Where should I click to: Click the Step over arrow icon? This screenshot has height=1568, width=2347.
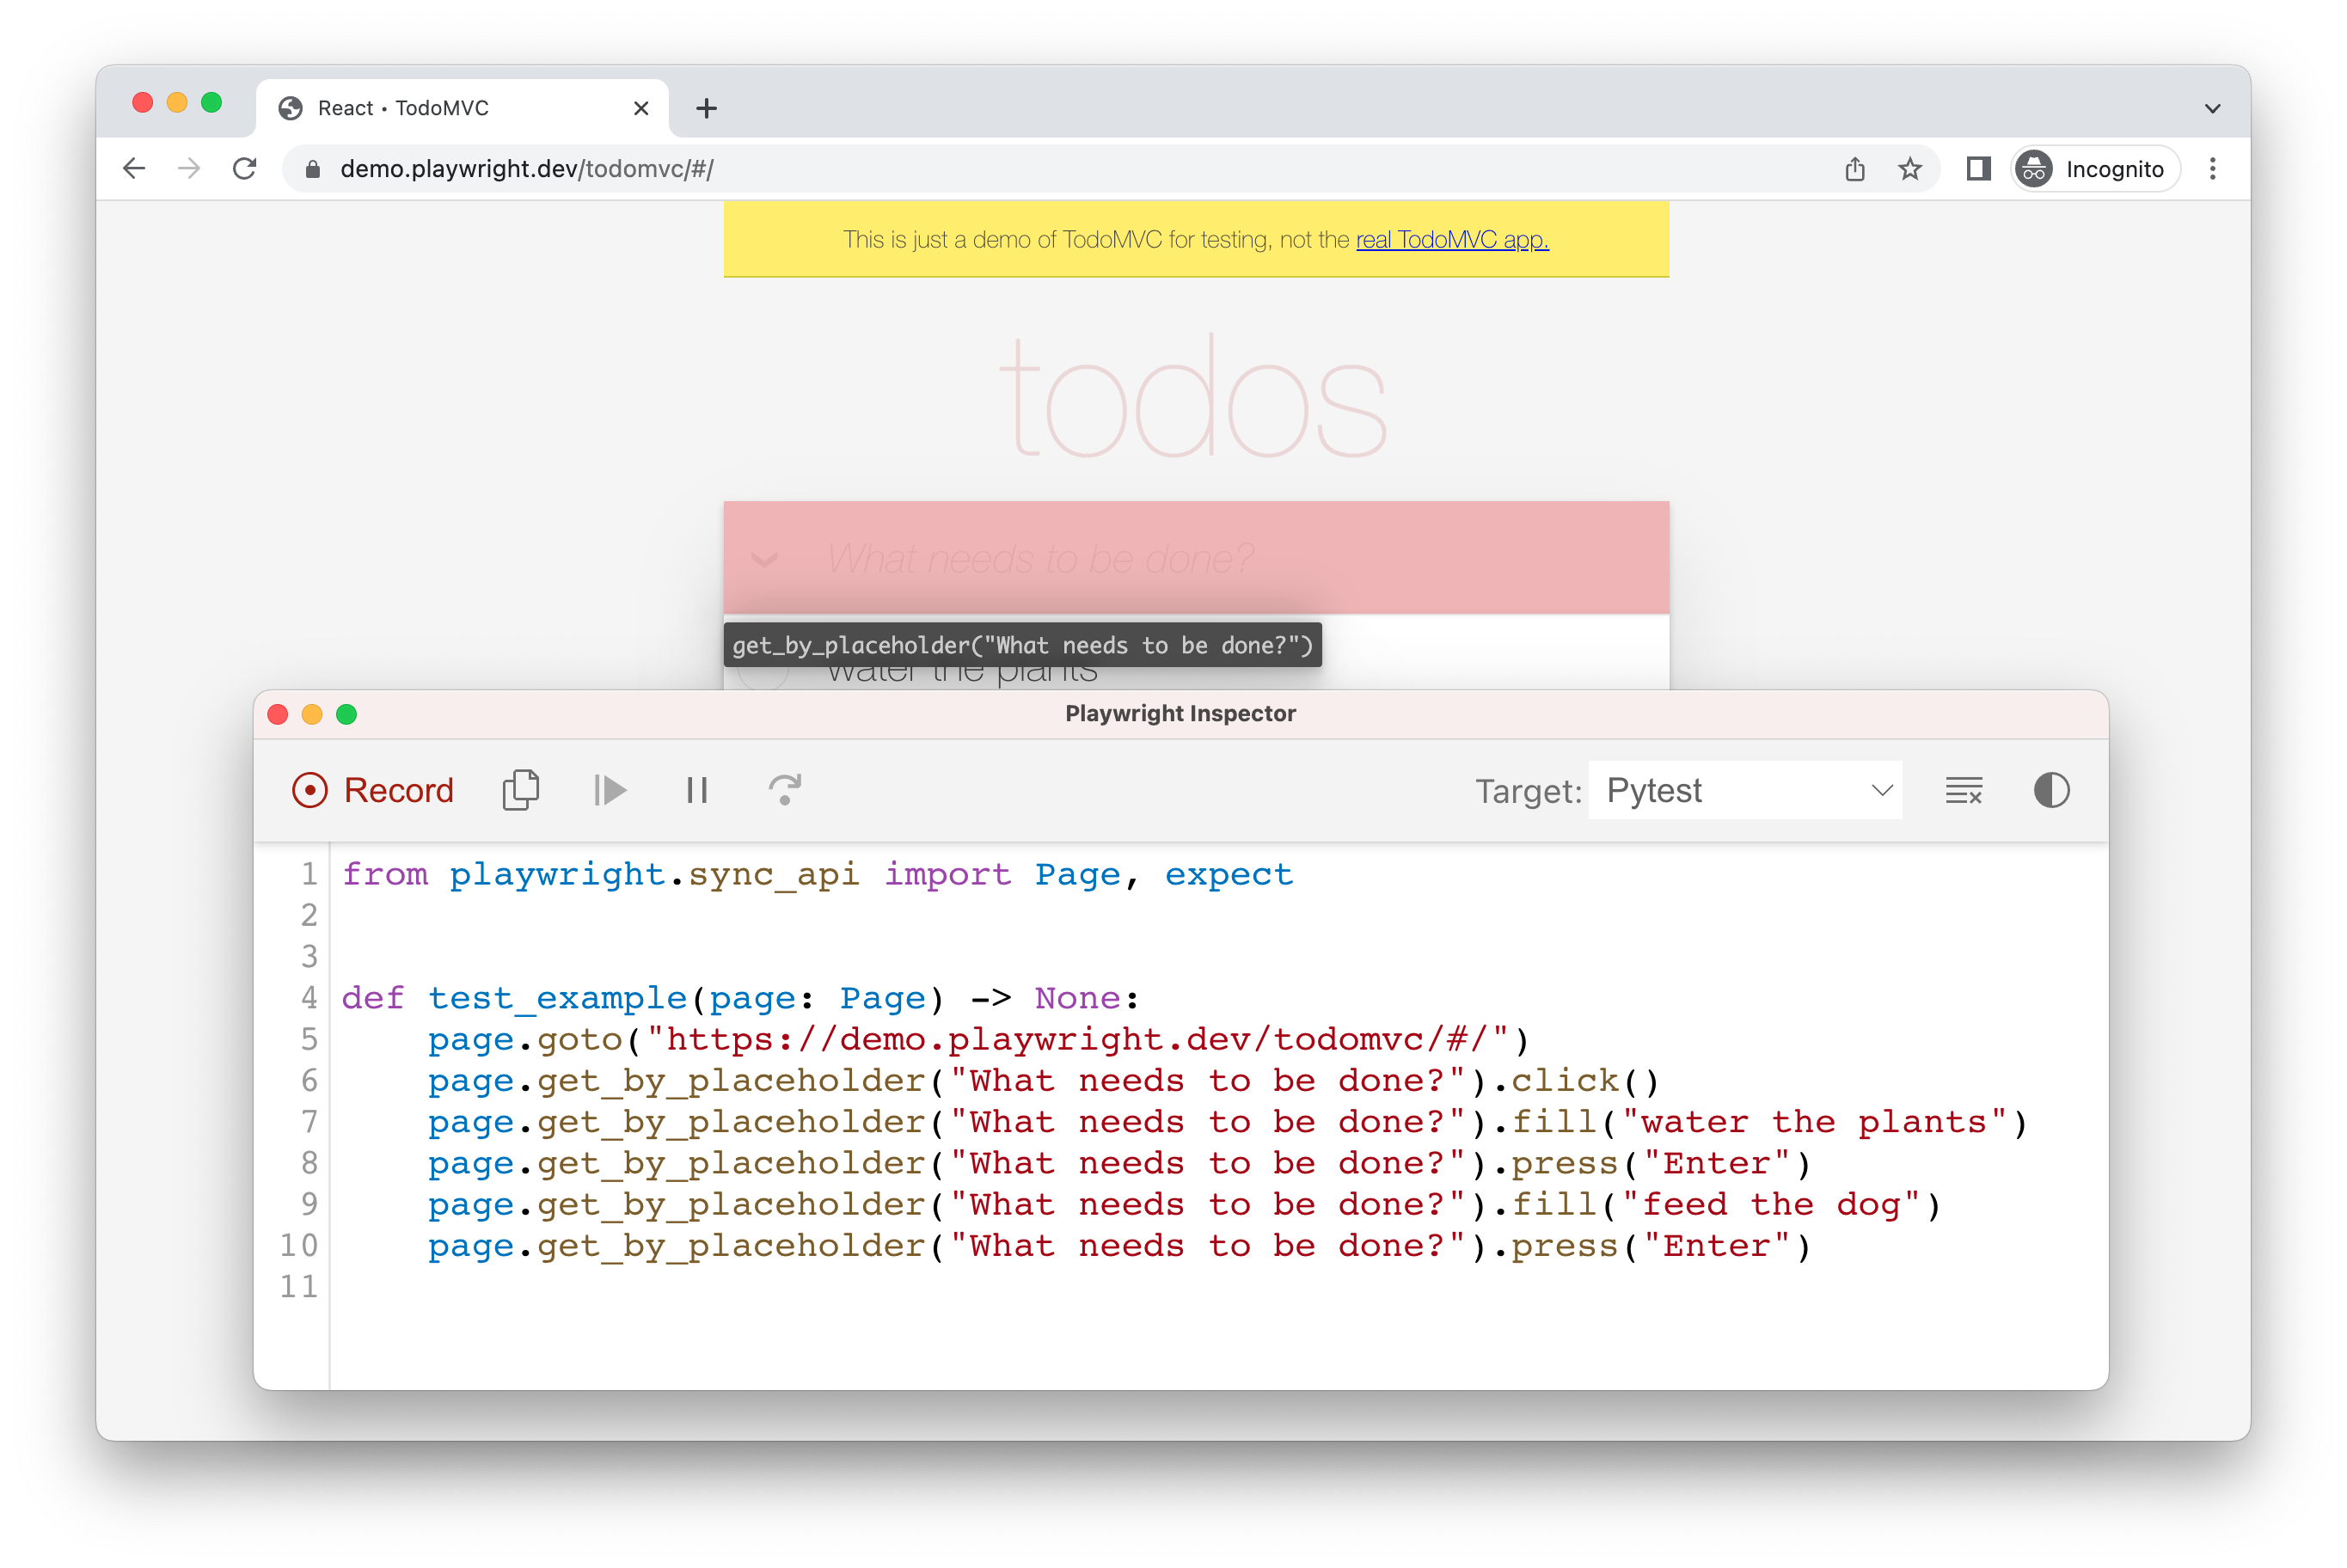785,790
